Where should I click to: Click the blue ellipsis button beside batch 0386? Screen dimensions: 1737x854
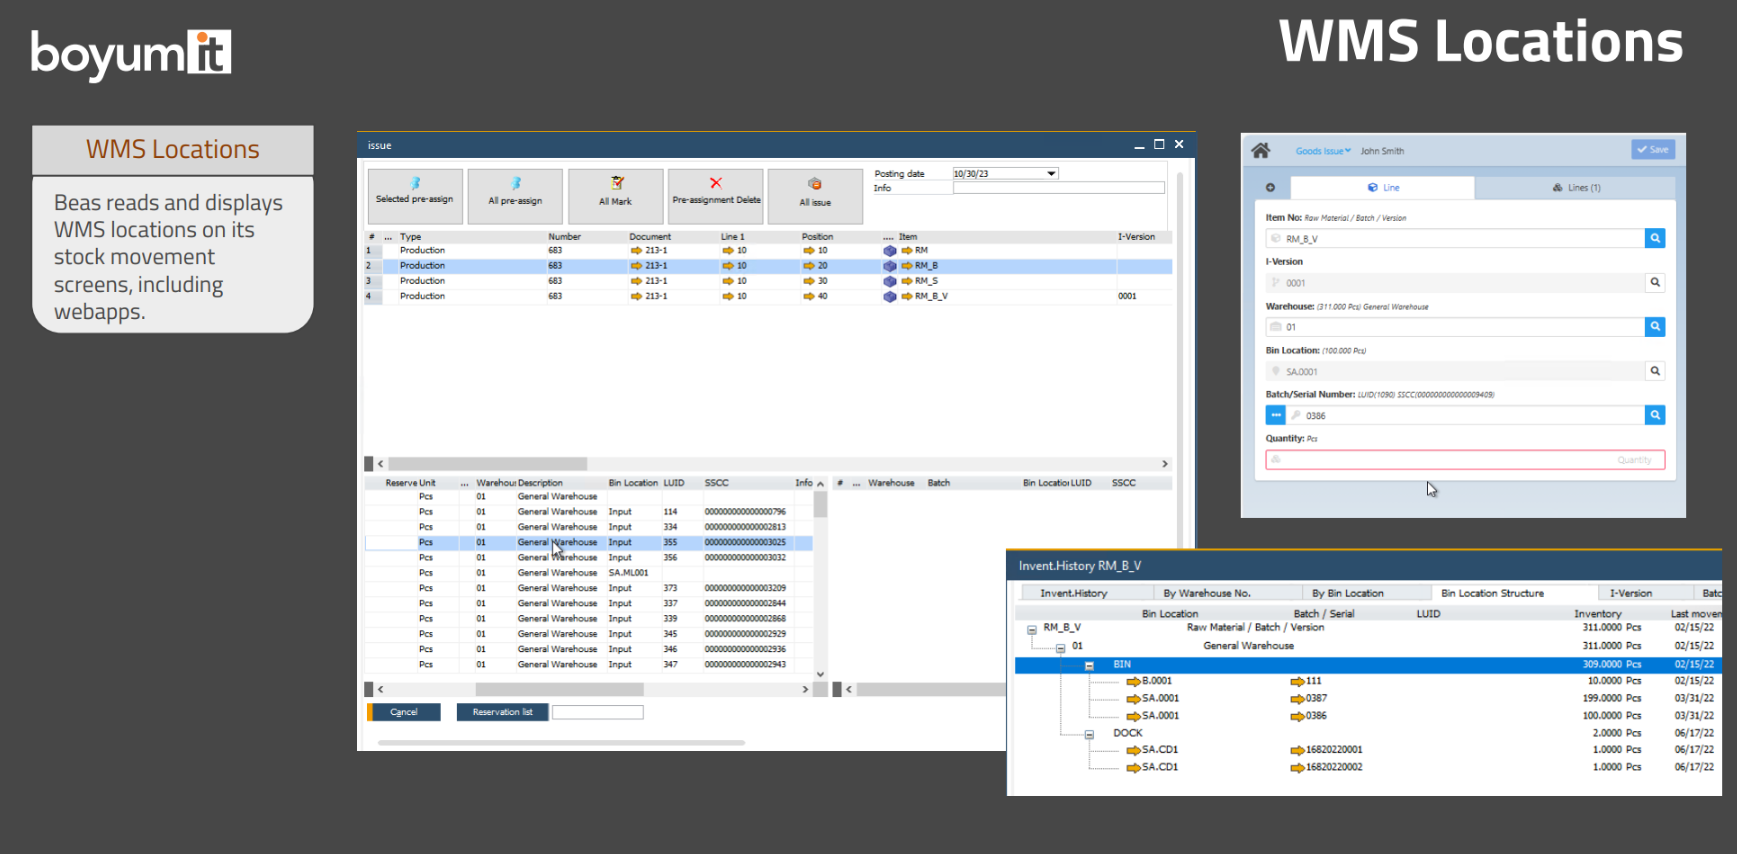tap(1275, 414)
